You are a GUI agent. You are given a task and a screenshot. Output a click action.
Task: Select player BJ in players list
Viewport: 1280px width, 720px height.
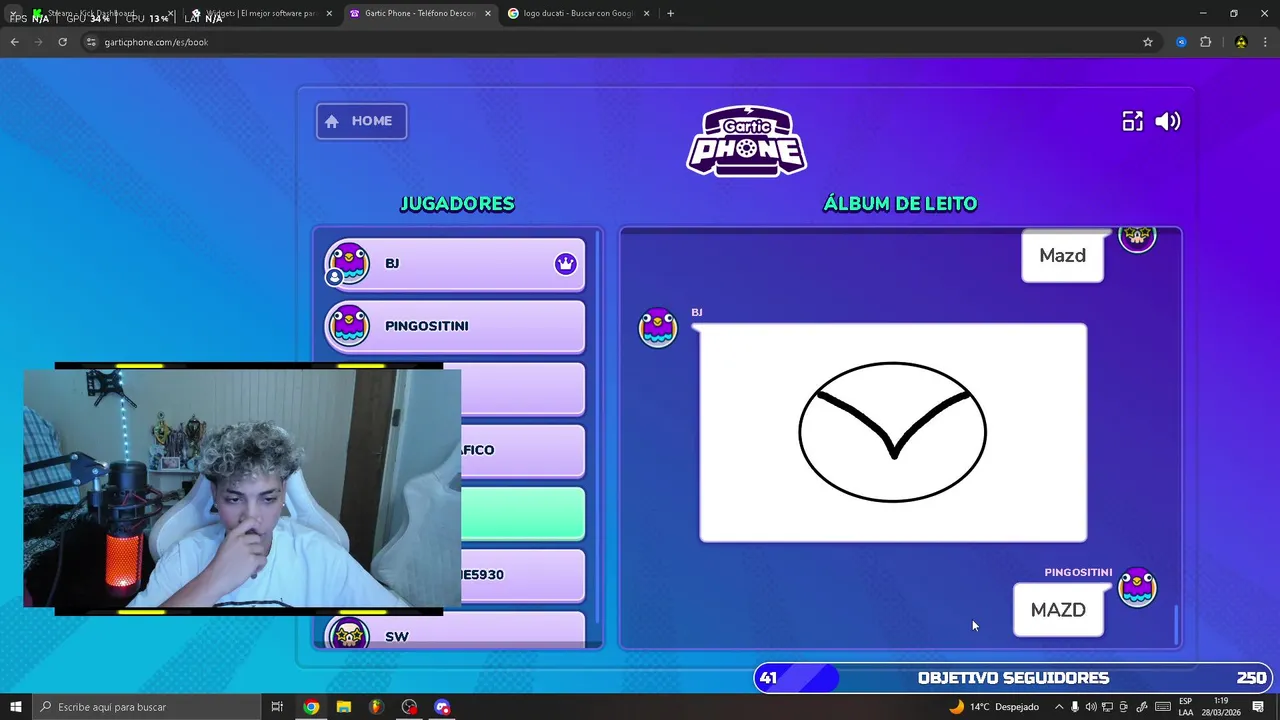pos(454,264)
